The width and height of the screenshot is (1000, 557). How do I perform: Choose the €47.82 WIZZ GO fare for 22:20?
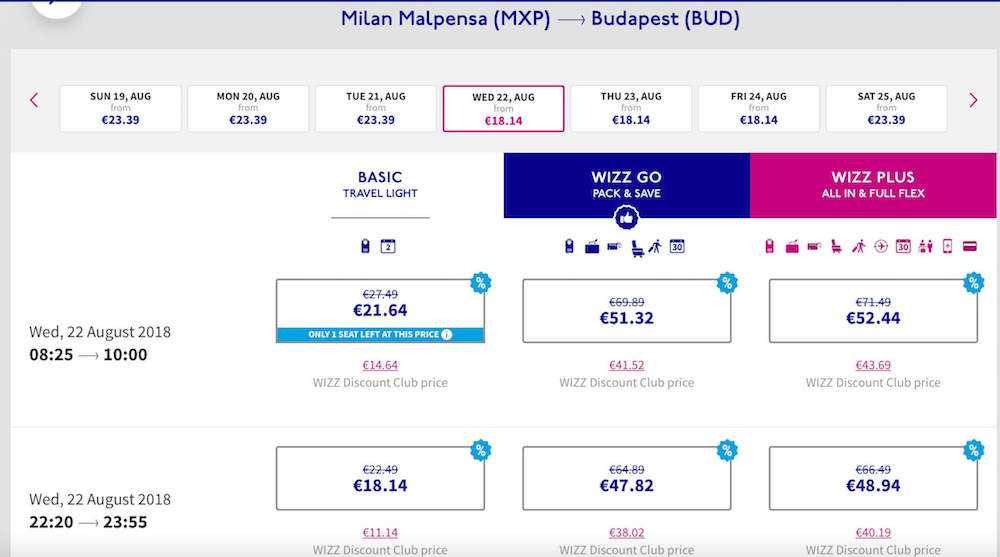click(627, 478)
